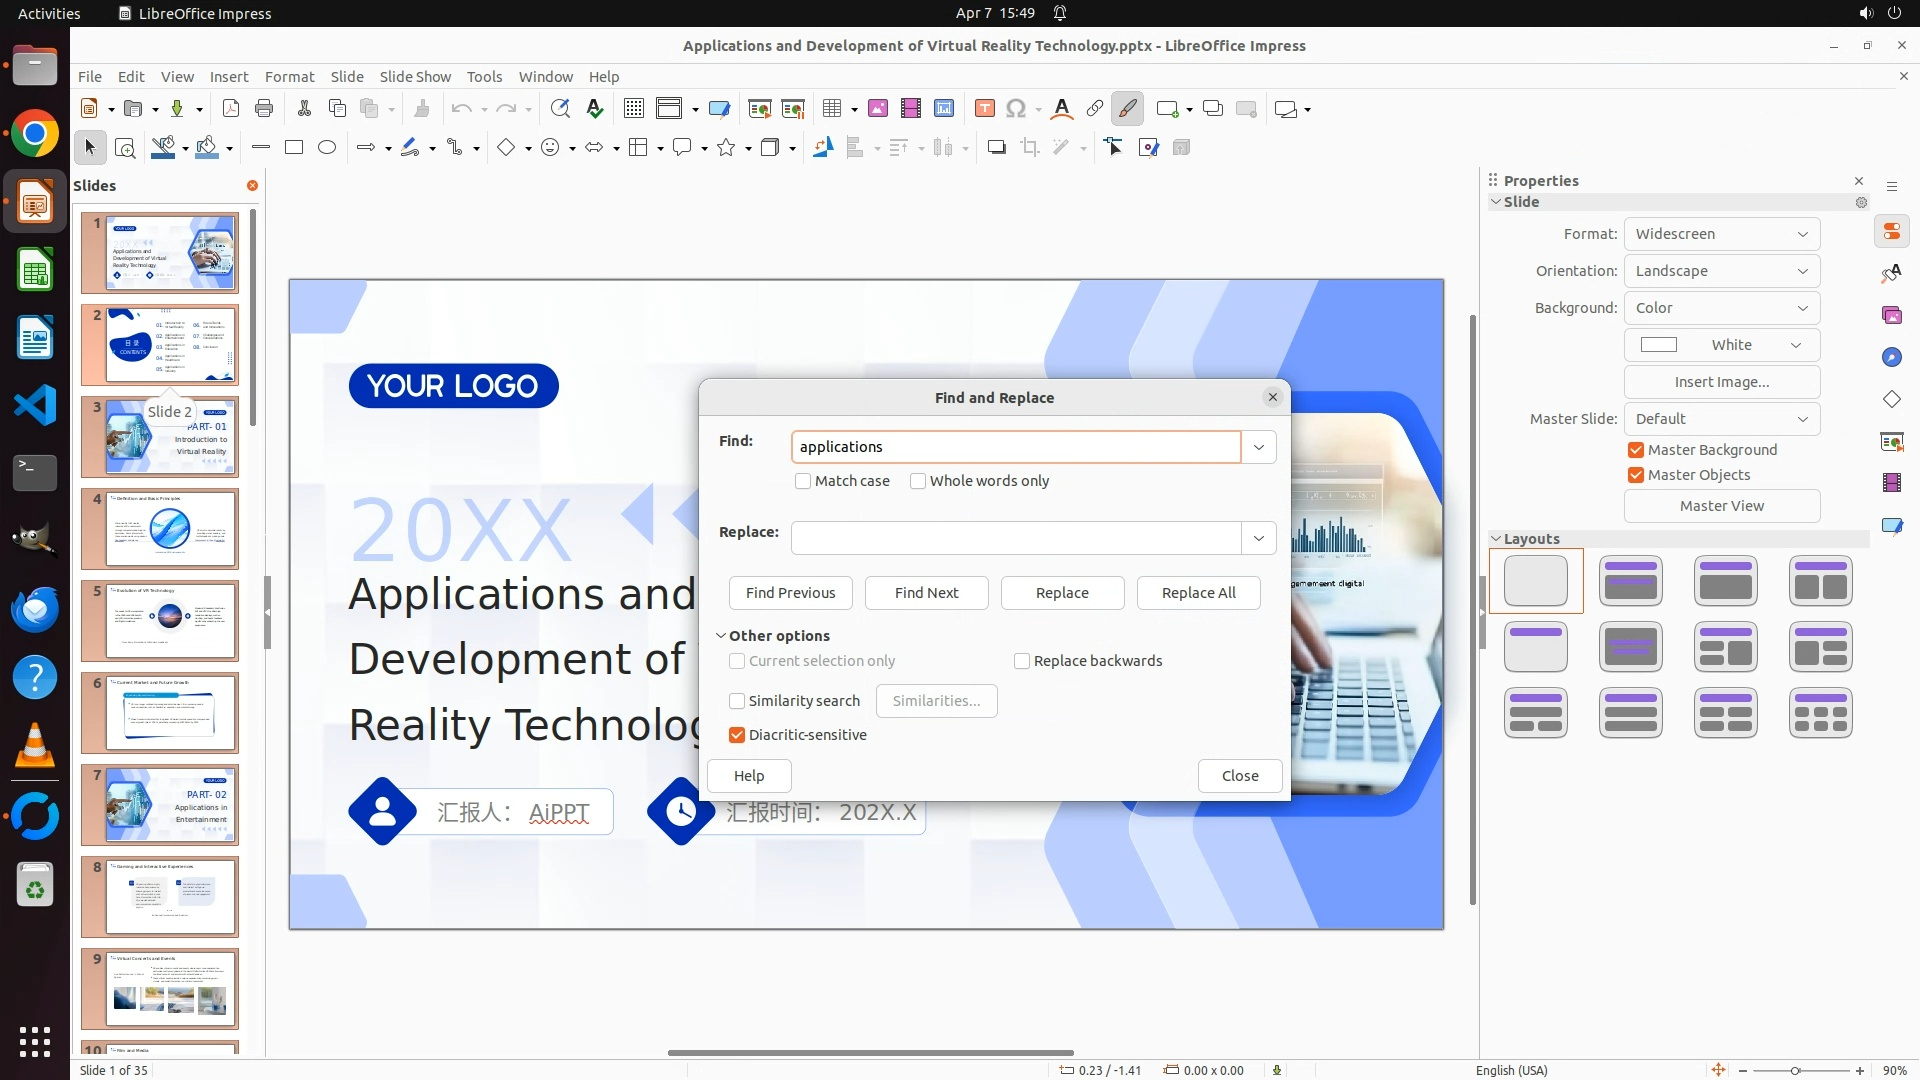This screenshot has height=1080, width=1920.
Task: Enable Whole words only checkbox
Action: tap(918, 481)
